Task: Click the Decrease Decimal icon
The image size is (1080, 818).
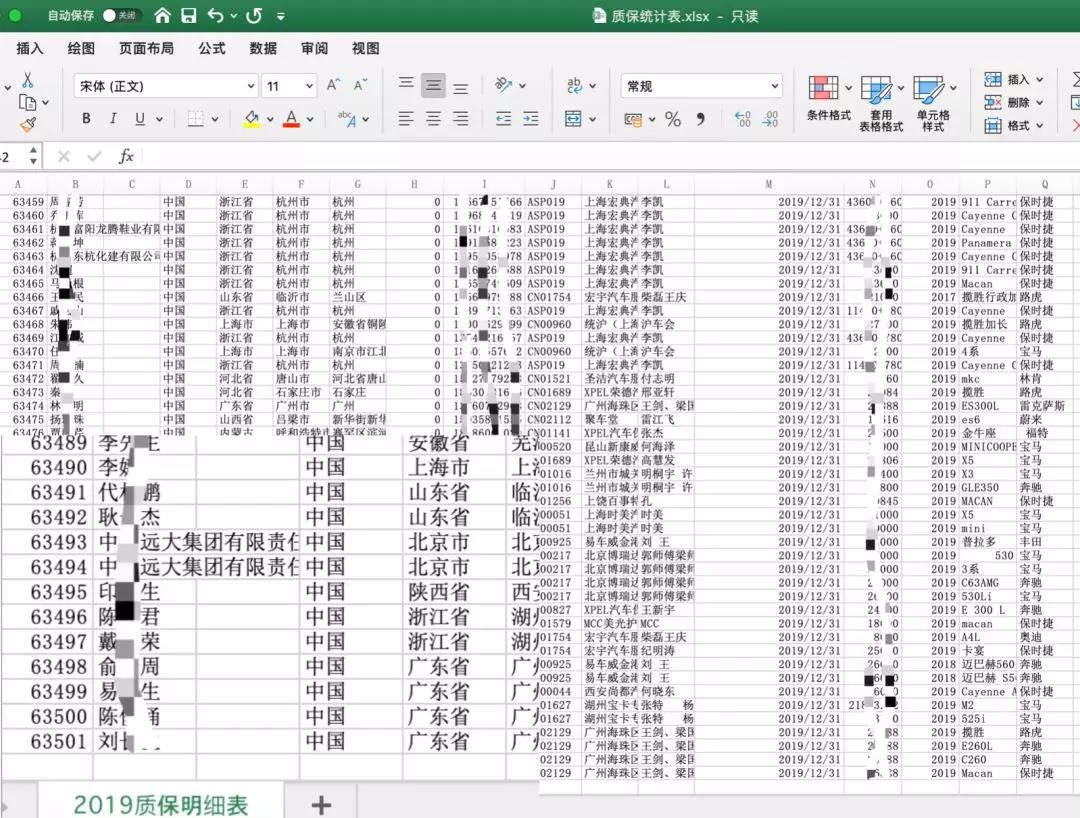Action: [770, 119]
